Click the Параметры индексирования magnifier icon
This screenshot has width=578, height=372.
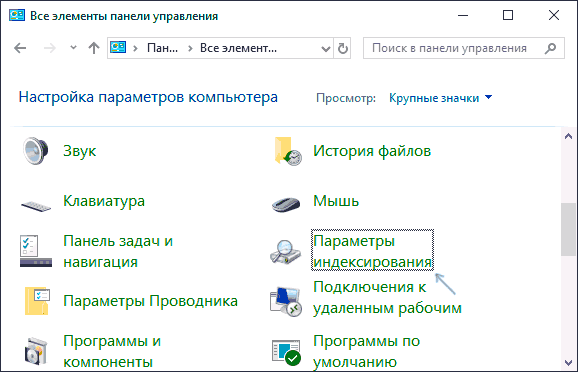[285, 251]
